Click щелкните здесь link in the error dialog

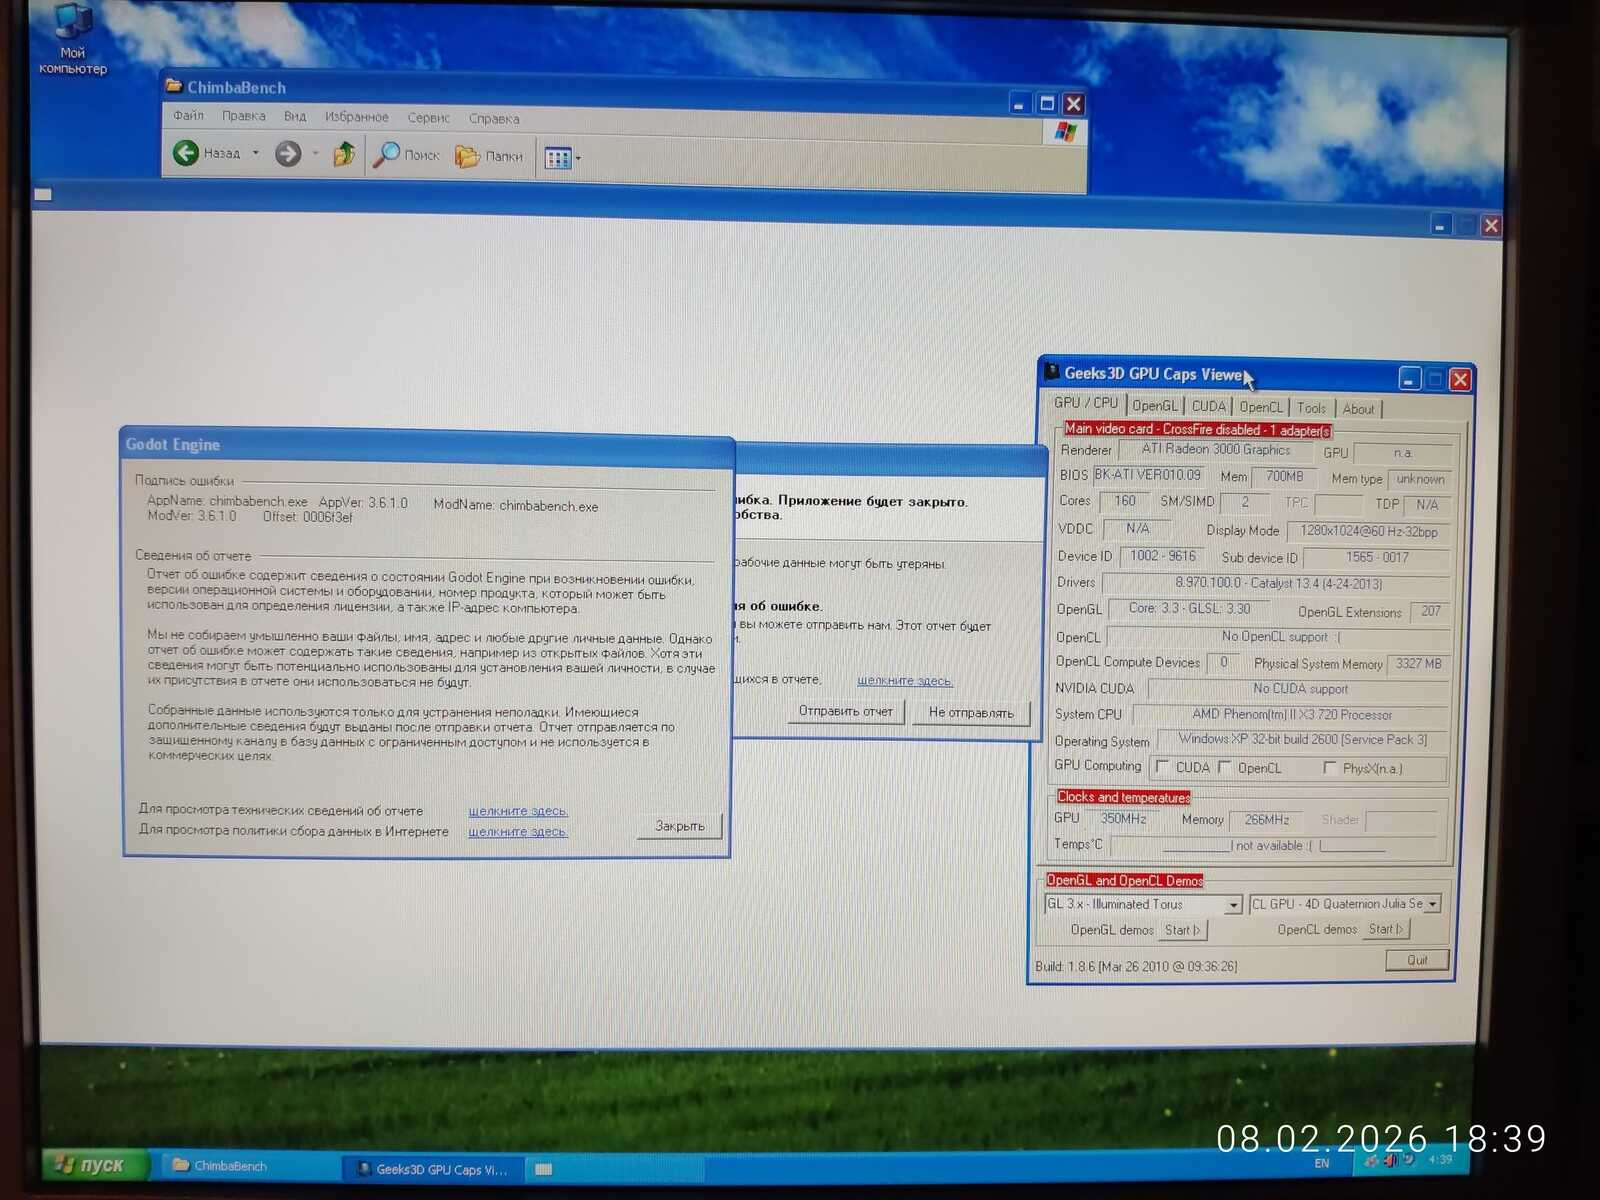pyautogui.click(x=905, y=681)
